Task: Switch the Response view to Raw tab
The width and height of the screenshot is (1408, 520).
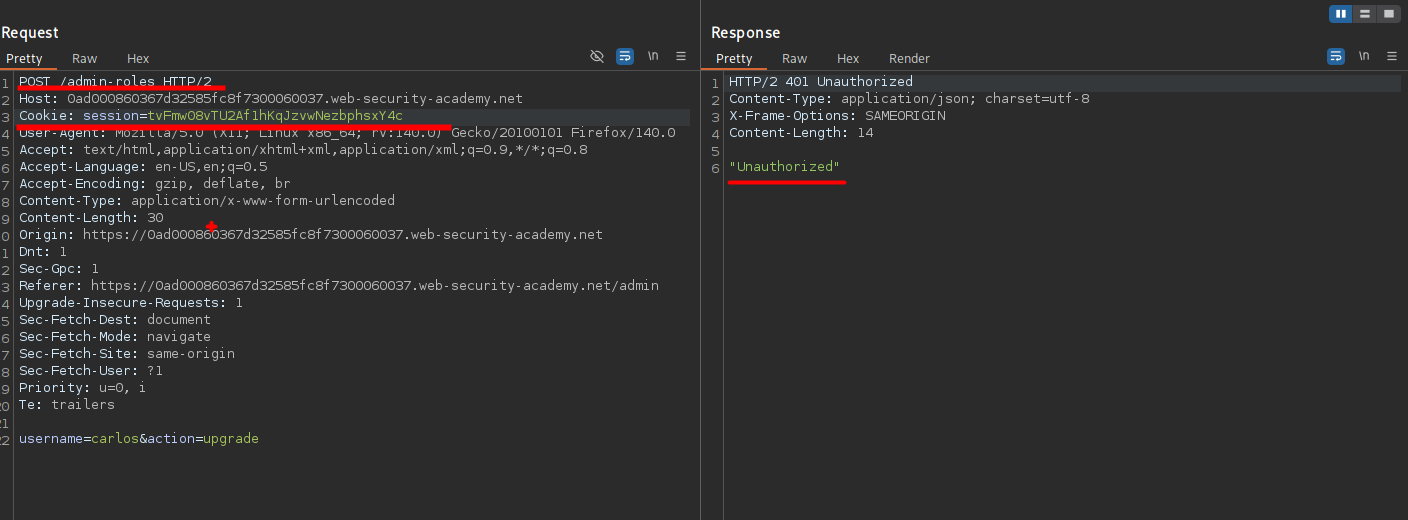Action: pyautogui.click(x=795, y=59)
